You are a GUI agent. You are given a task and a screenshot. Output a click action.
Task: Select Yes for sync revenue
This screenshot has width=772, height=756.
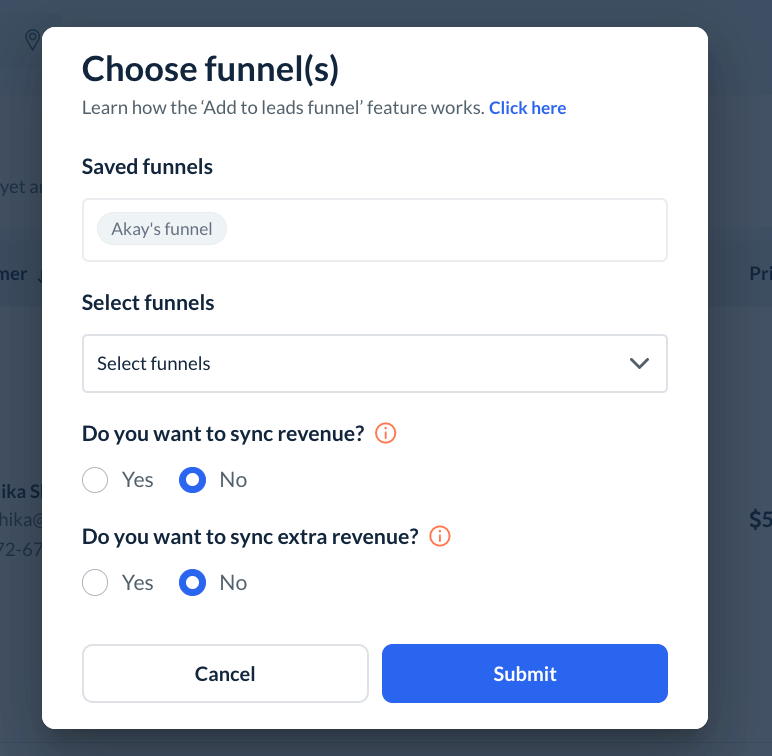pos(95,480)
